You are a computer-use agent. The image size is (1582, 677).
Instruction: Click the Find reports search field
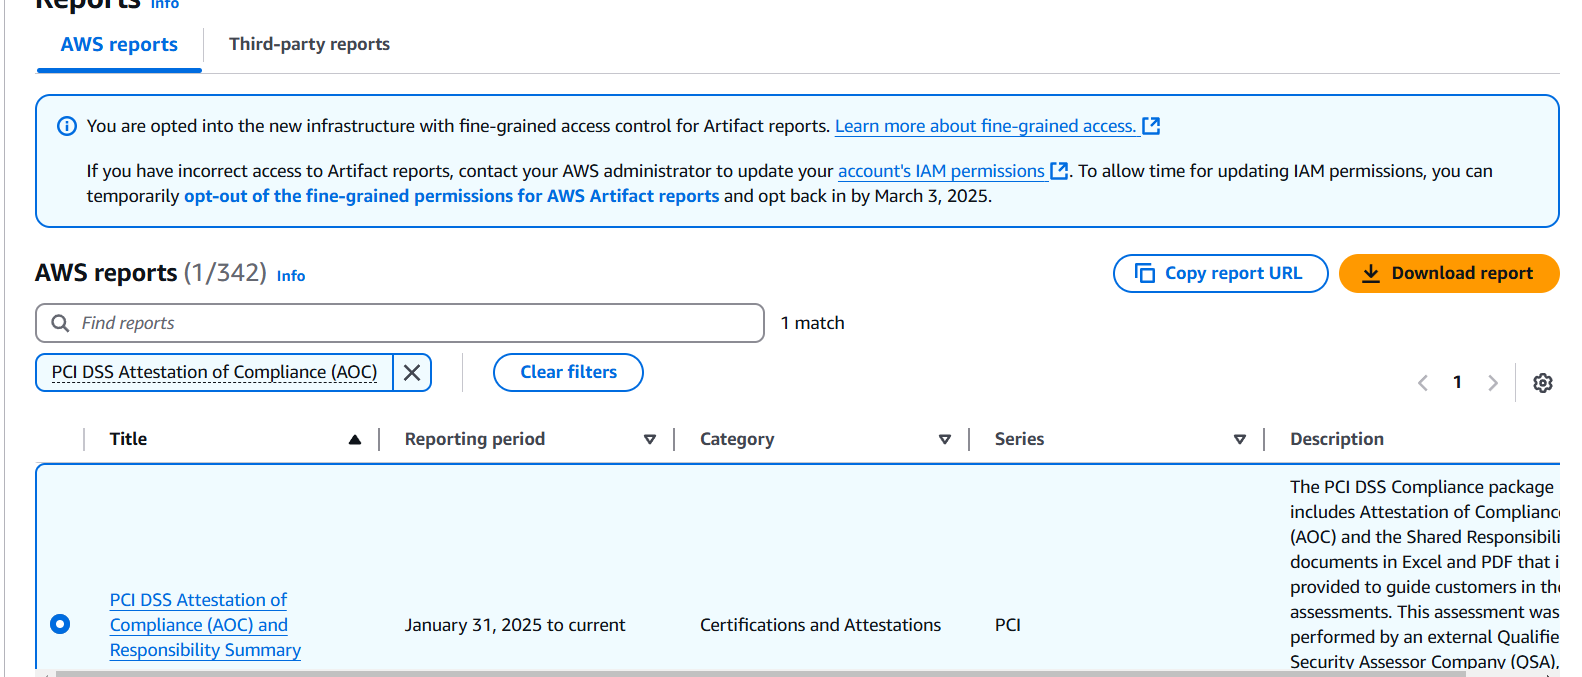tap(400, 323)
